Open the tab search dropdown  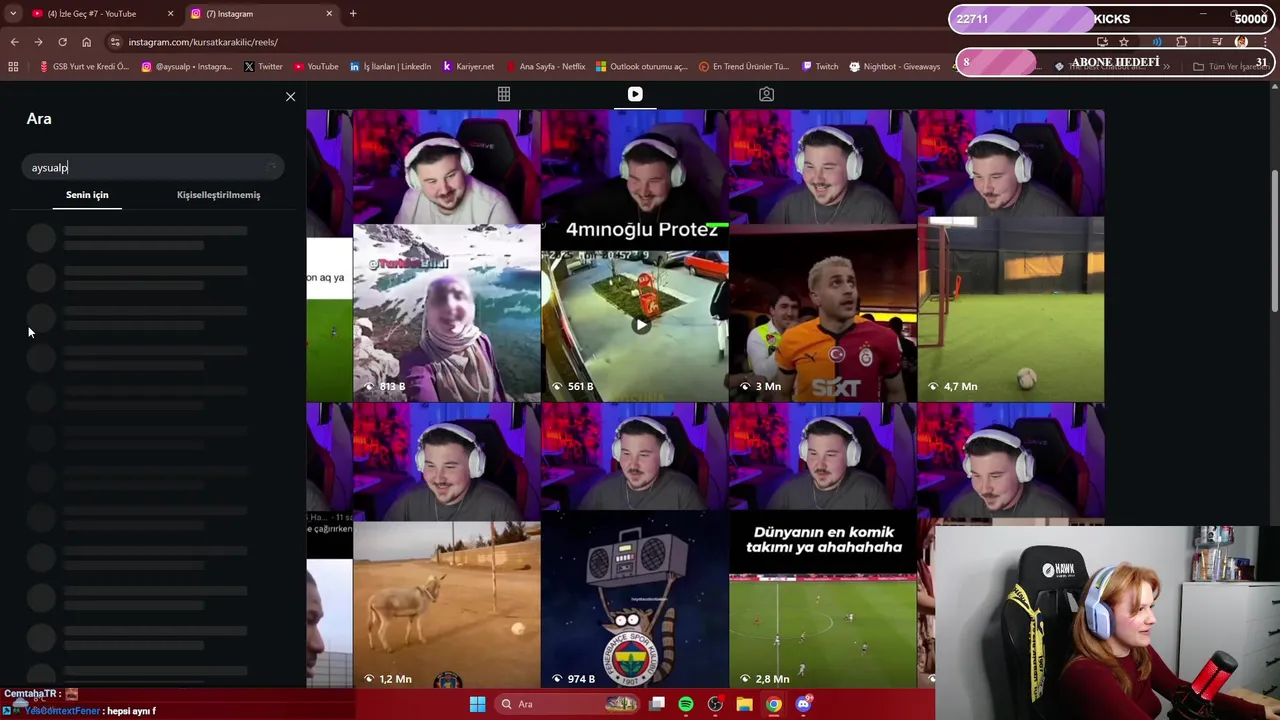point(12,14)
